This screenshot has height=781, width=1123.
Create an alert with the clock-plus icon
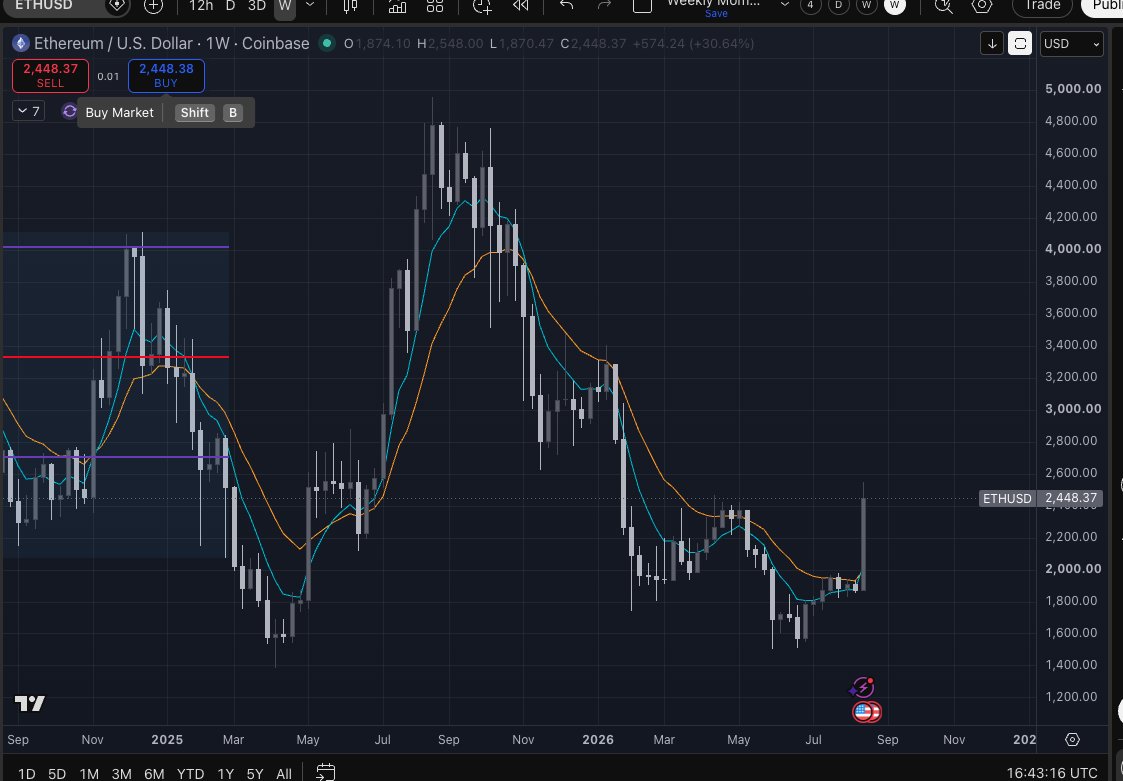tap(482, 6)
